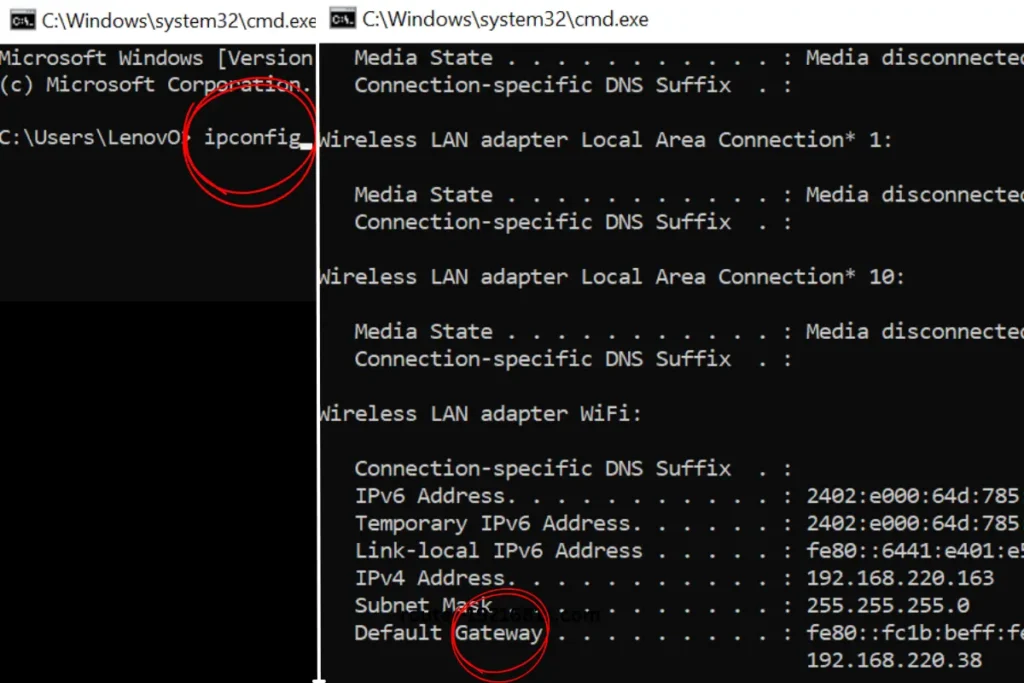
Task: Click the IPv4 address value 192.168.220.163
Action: [900, 578]
